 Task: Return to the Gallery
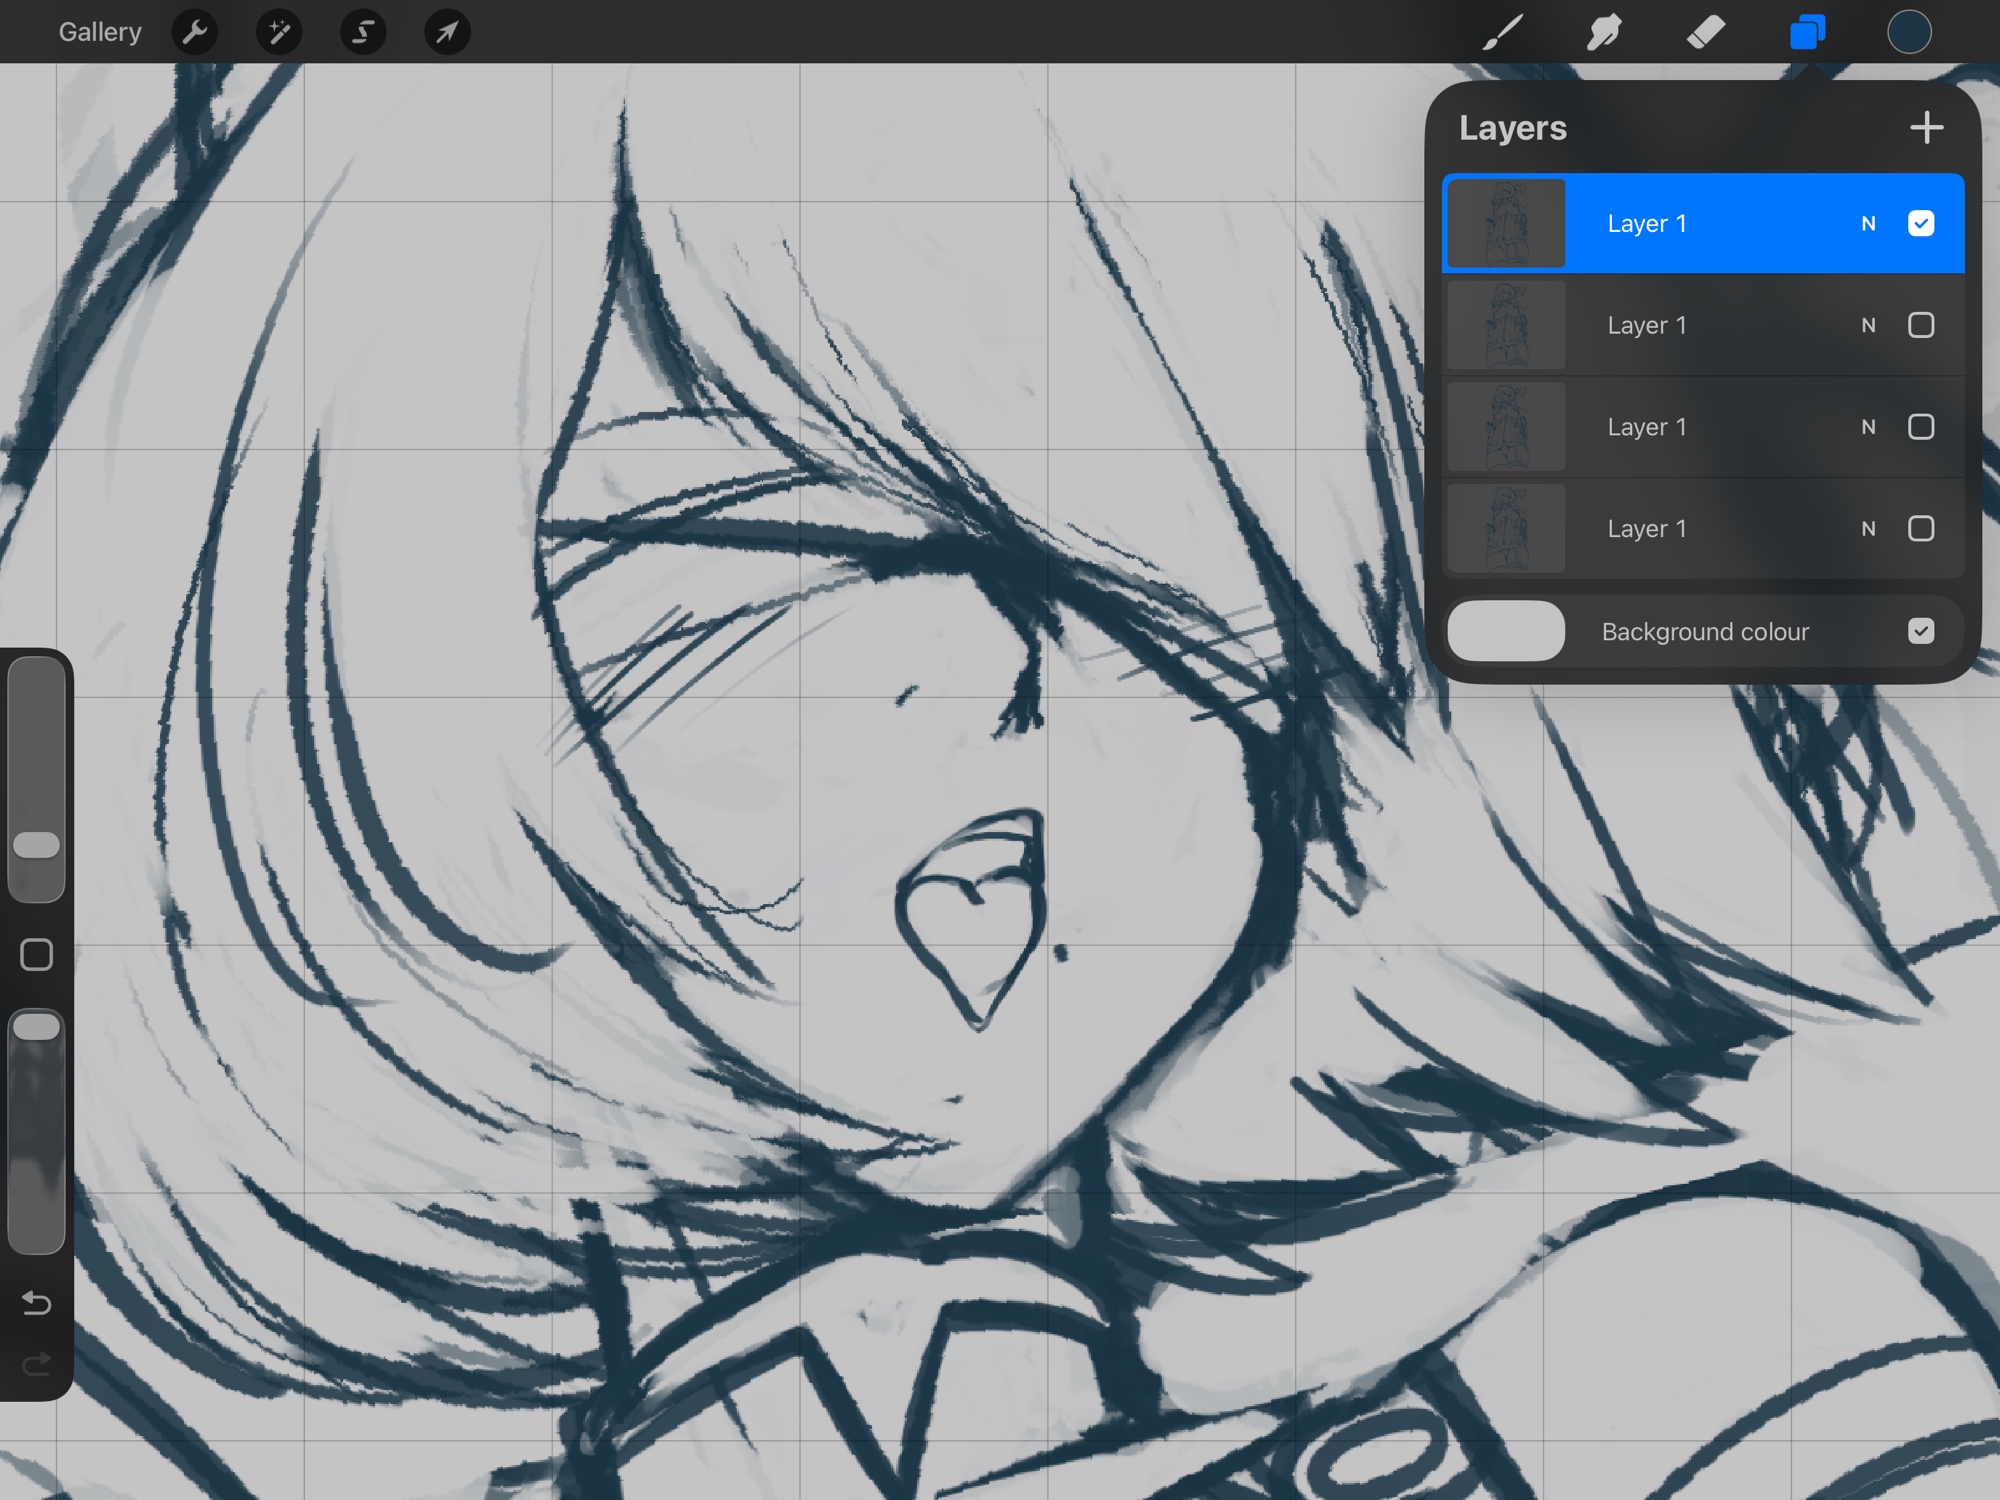pyautogui.click(x=100, y=32)
